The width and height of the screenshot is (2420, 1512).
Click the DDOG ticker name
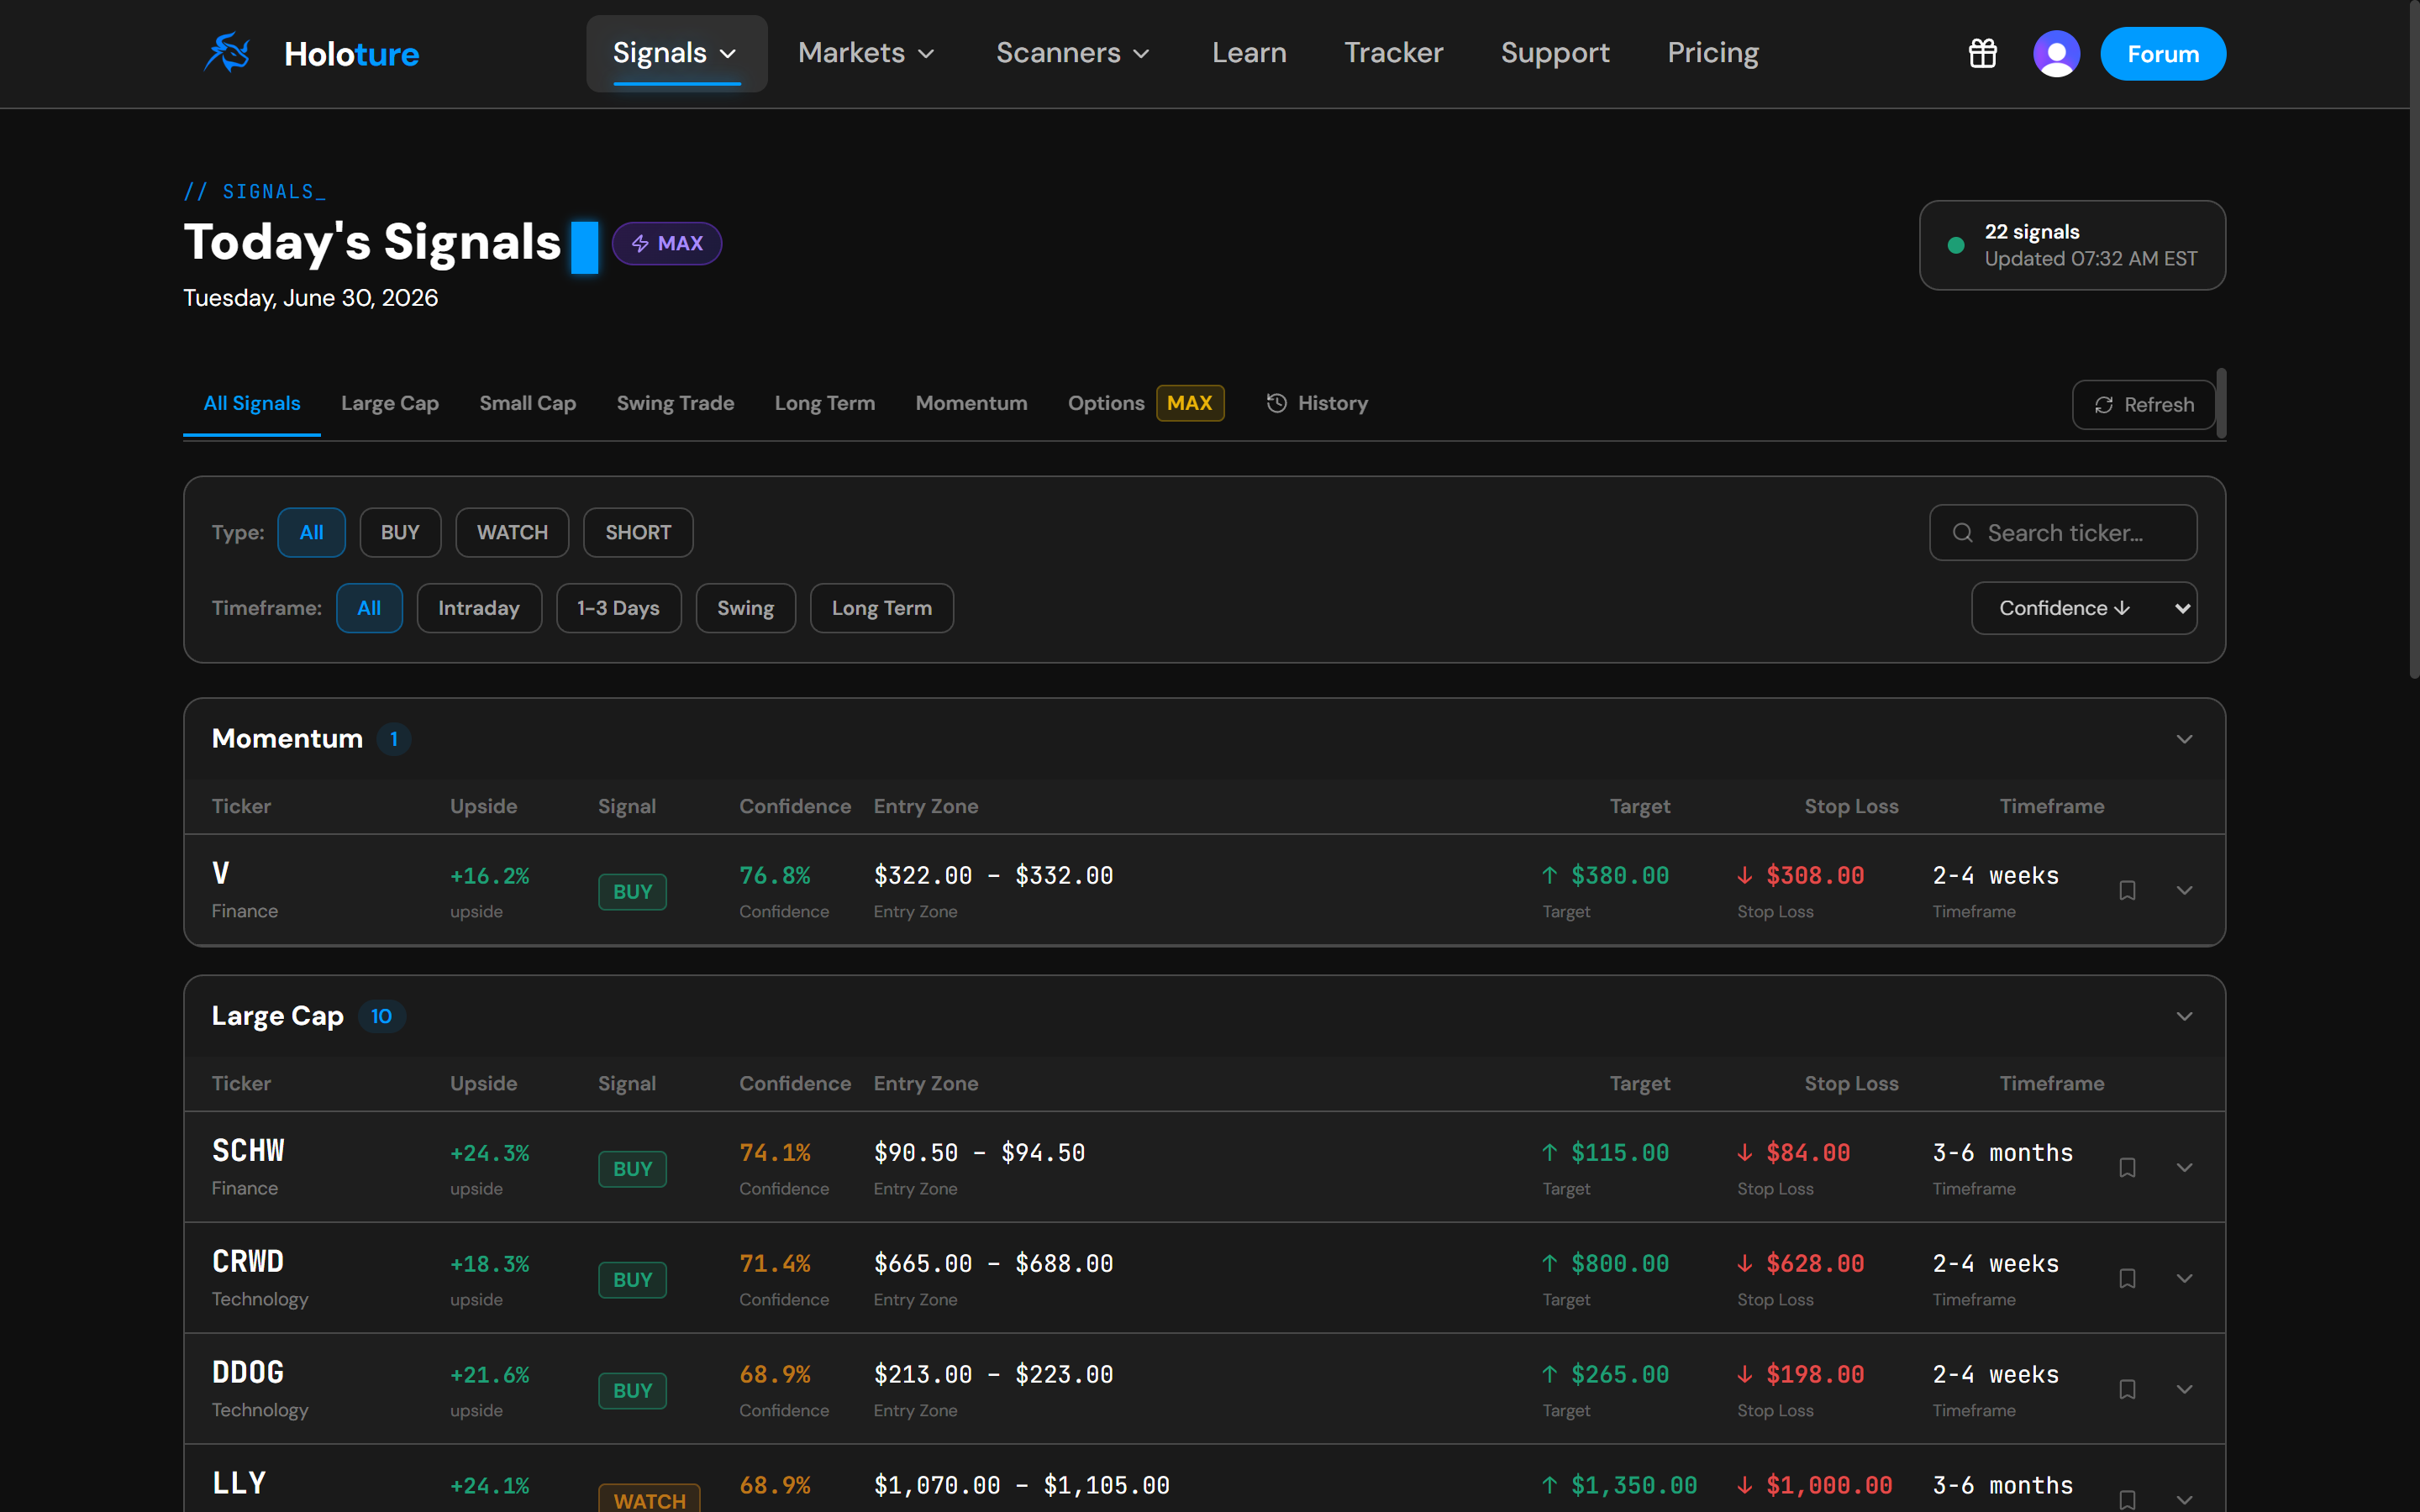(x=248, y=1373)
